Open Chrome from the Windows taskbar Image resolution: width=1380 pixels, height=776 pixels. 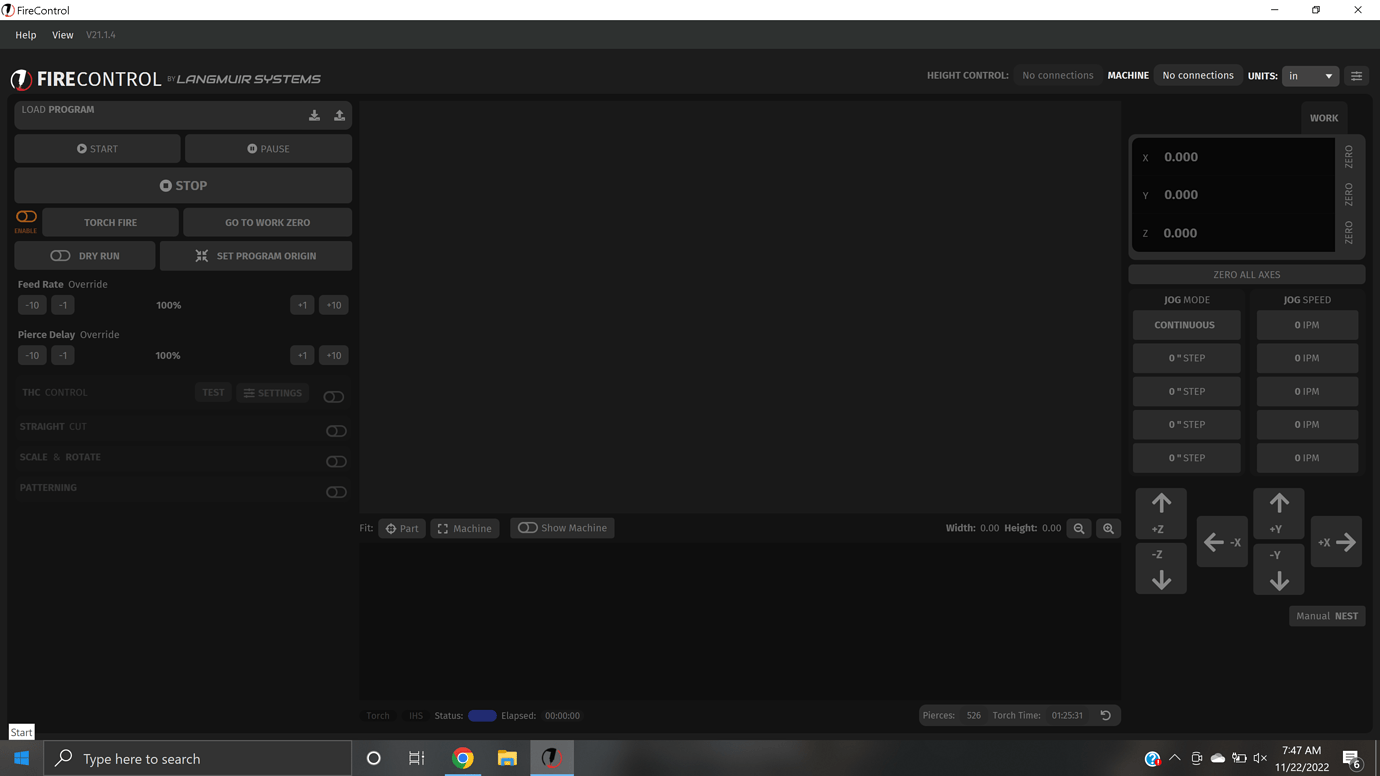[462, 758]
